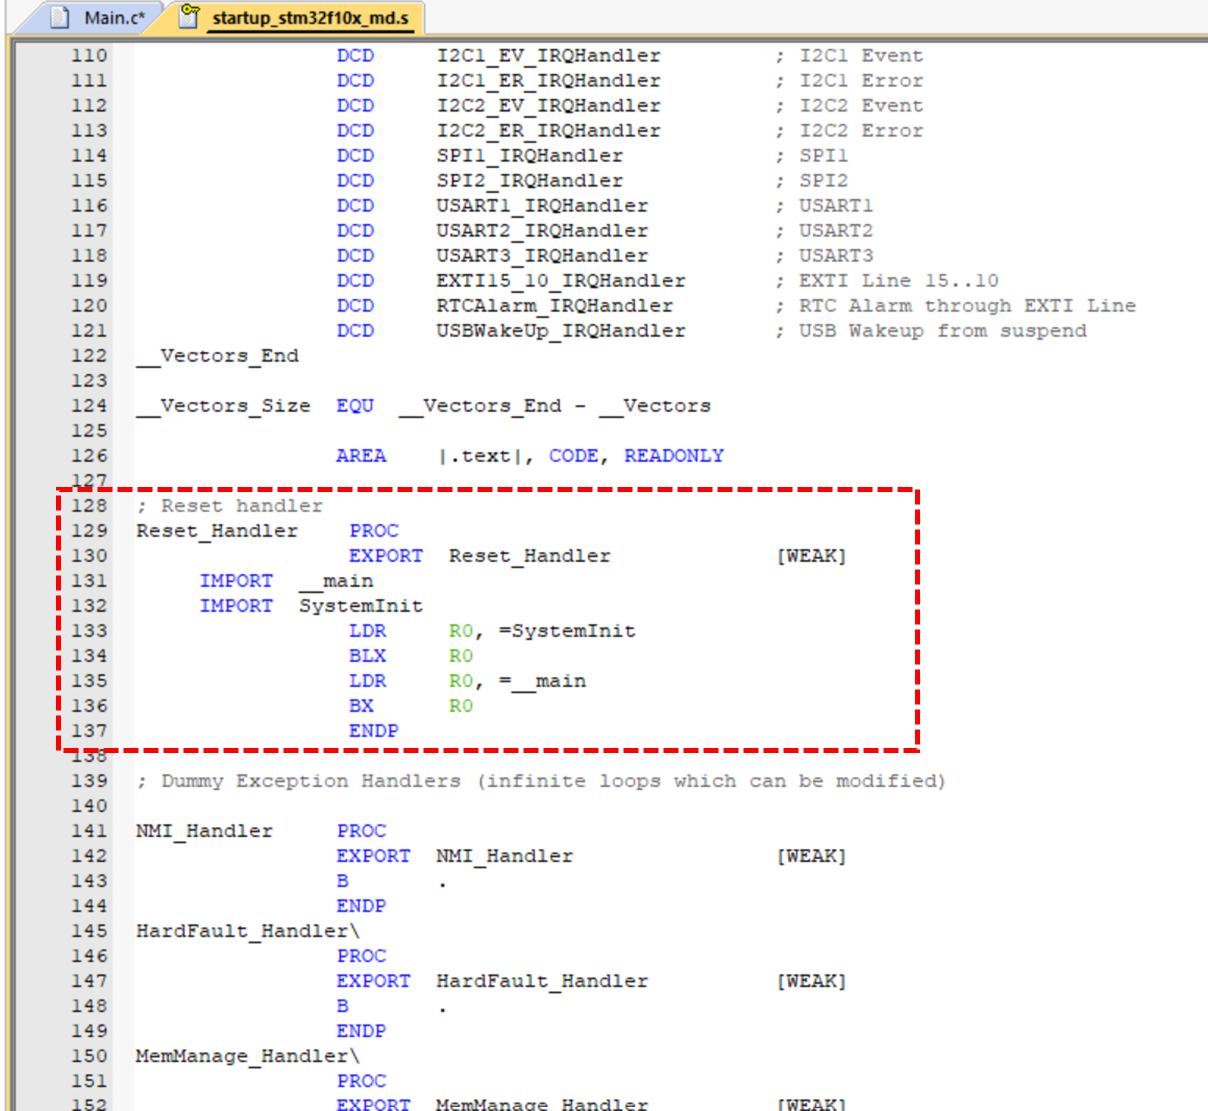Click the EQU keyword on line 124
Viewport: 1208px width, 1111px height.
pyautogui.click(x=355, y=406)
